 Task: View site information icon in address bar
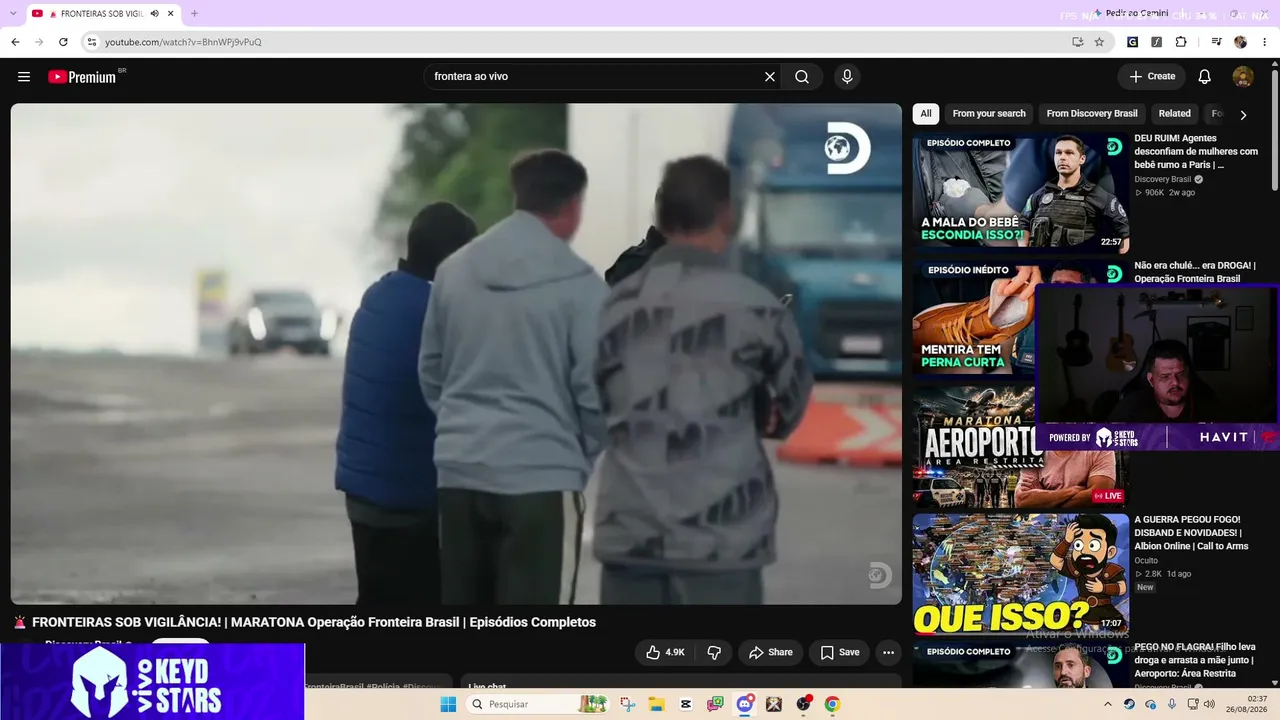[x=92, y=42]
